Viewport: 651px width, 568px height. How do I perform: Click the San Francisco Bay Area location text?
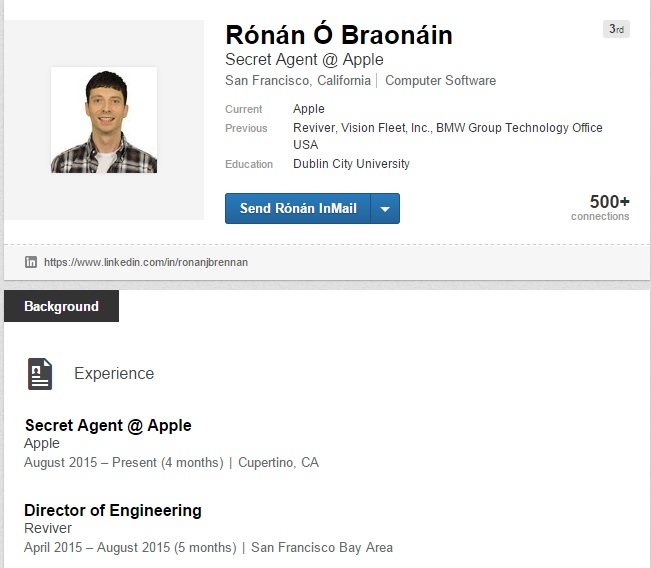[x=322, y=548]
